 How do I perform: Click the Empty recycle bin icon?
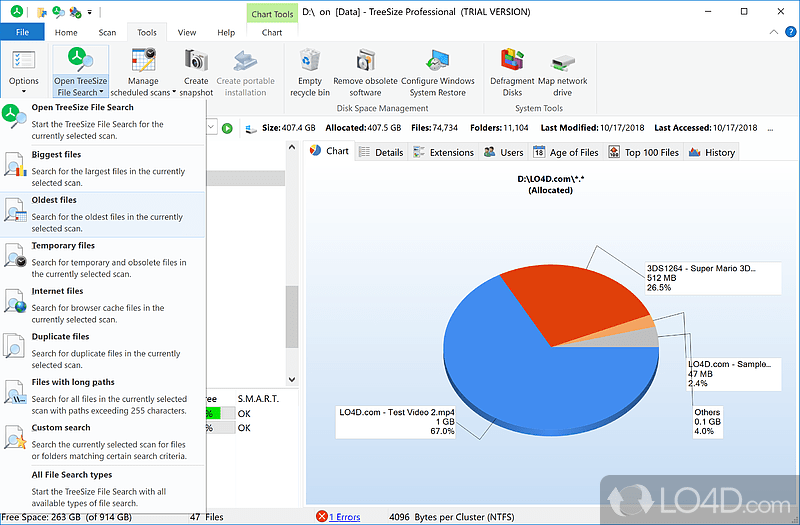point(310,60)
